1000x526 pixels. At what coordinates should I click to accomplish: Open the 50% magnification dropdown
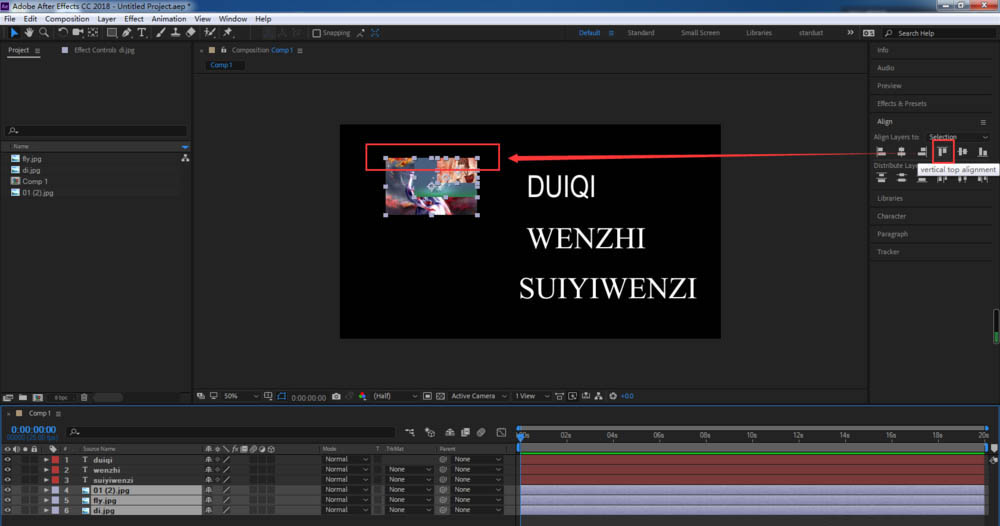tap(240, 397)
